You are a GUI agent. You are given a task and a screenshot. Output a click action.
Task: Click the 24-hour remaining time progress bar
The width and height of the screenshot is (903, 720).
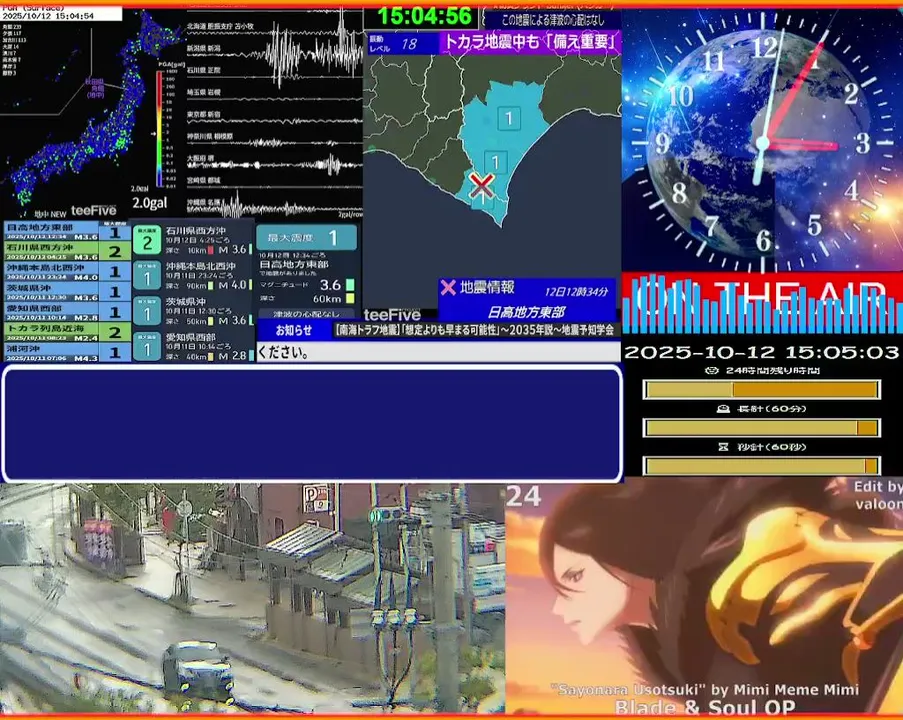(761, 390)
